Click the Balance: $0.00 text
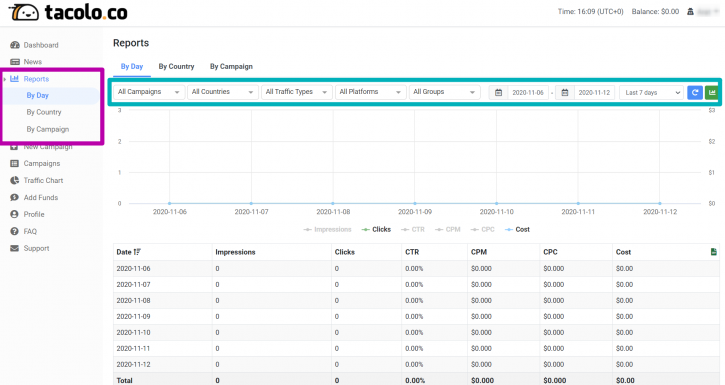 (655, 12)
